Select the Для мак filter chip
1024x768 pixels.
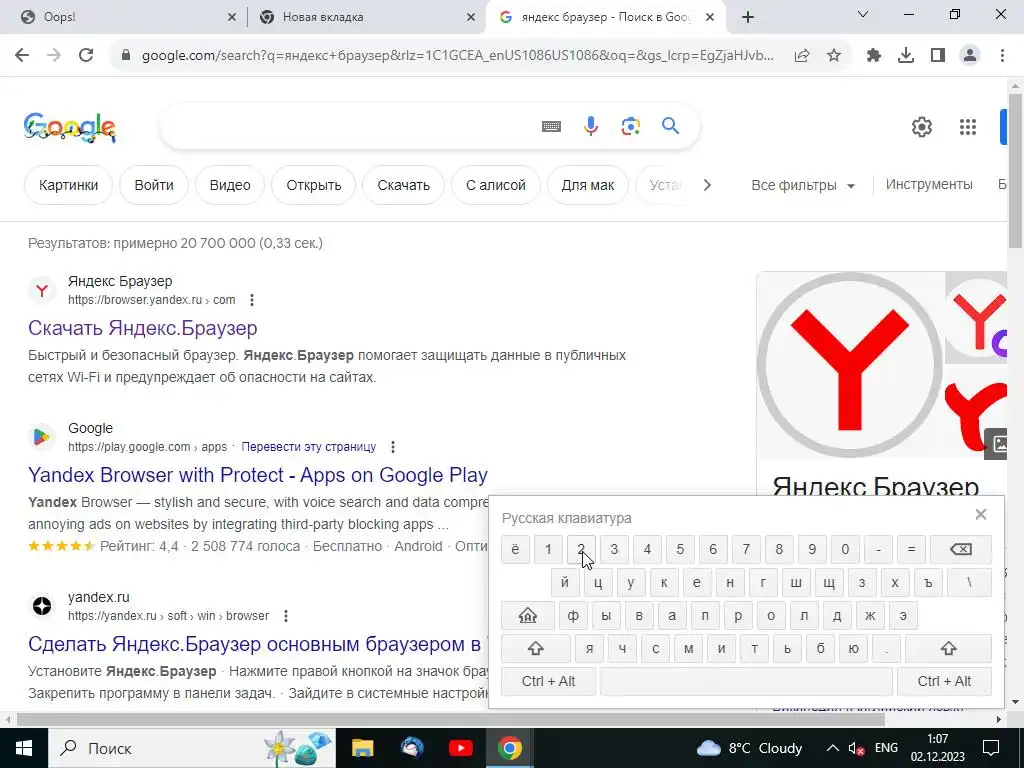click(588, 185)
